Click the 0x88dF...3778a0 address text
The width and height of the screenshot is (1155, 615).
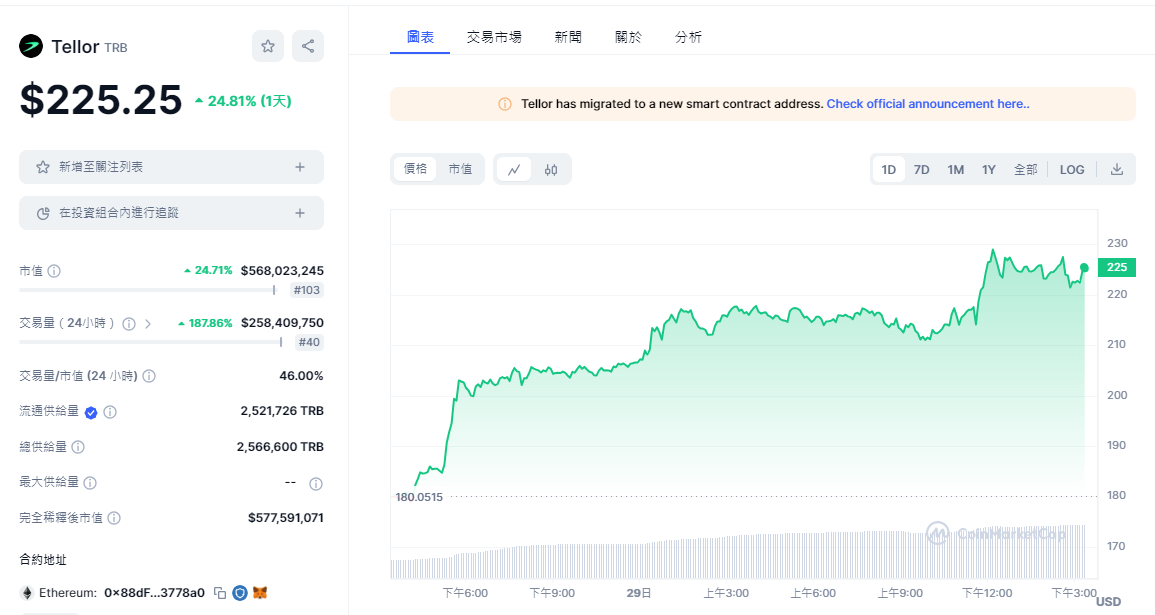coord(155,593)
